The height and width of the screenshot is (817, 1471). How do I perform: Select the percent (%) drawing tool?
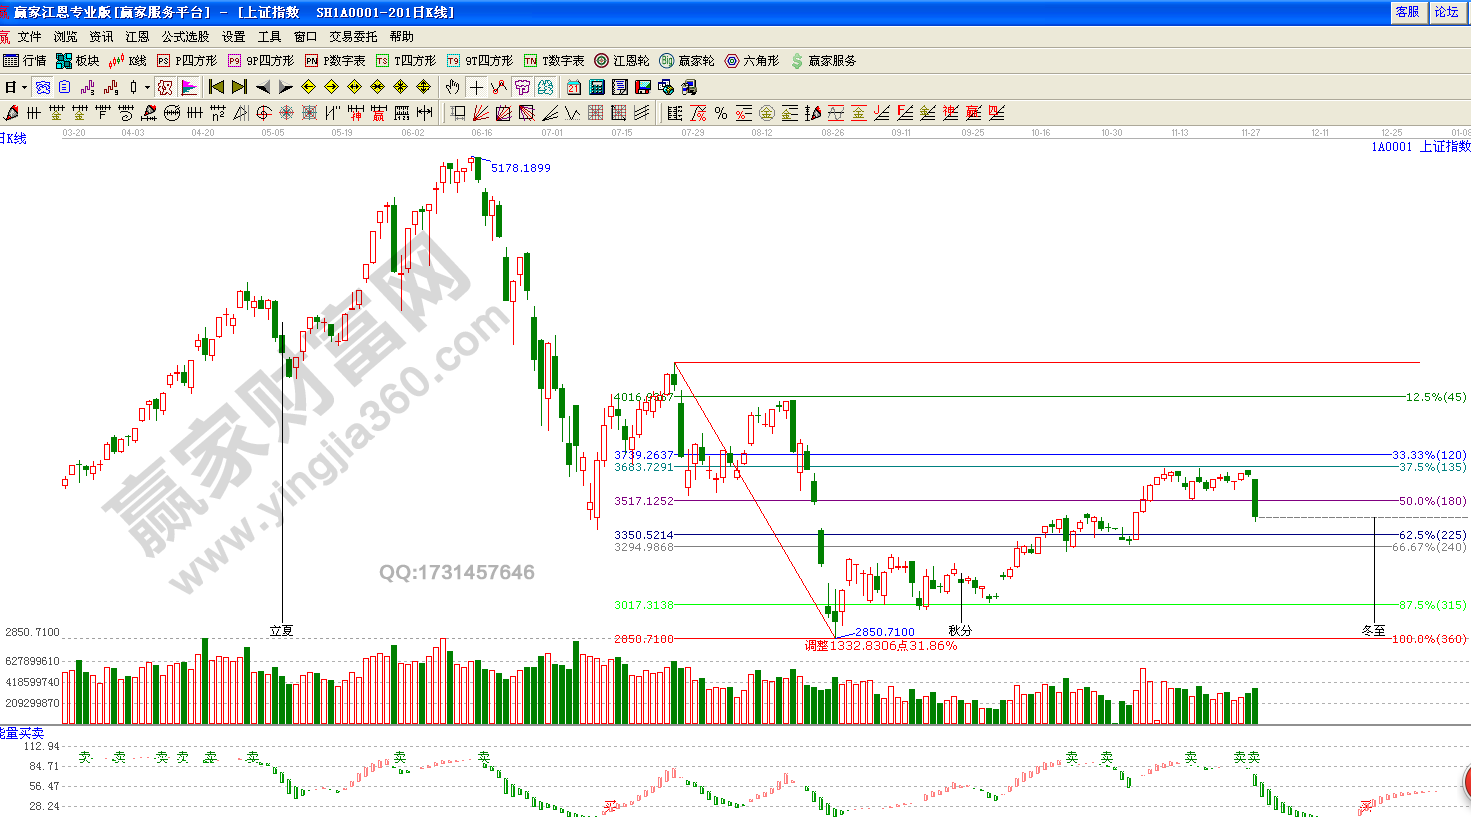(721, 113)
